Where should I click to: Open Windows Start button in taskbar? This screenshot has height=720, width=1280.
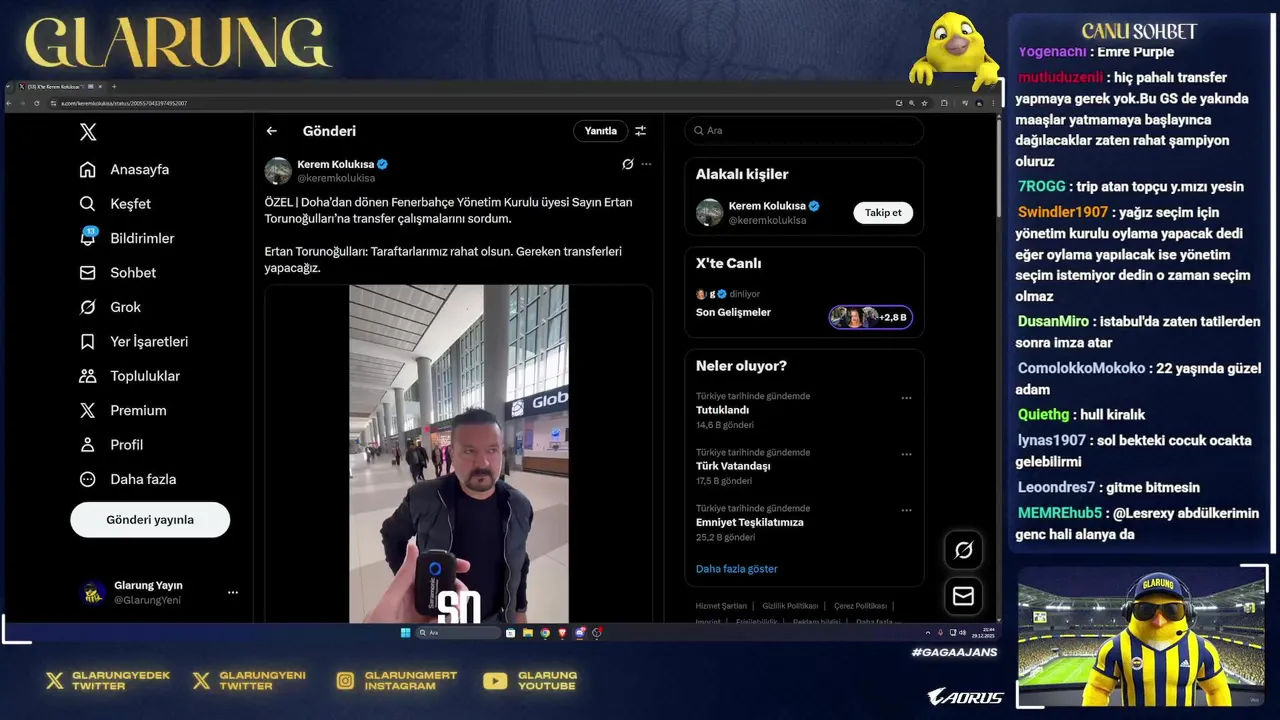(405, 632)
